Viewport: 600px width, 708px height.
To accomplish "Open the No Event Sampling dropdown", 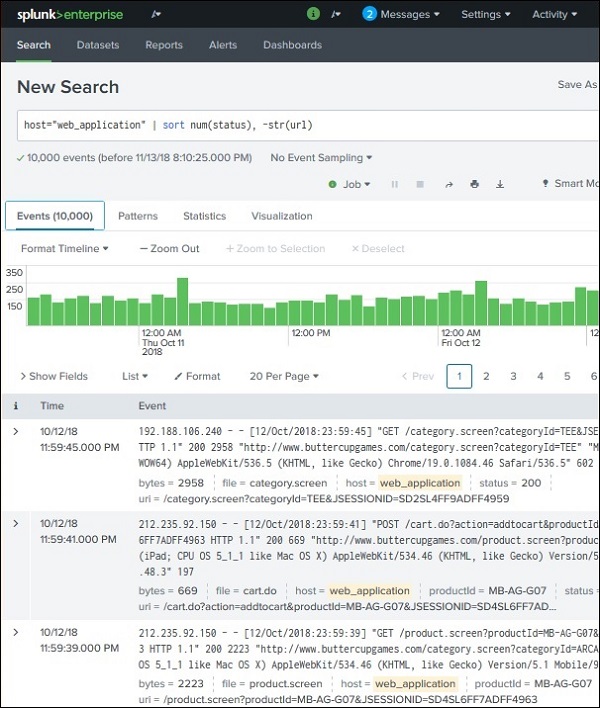I will pos(322,157).
